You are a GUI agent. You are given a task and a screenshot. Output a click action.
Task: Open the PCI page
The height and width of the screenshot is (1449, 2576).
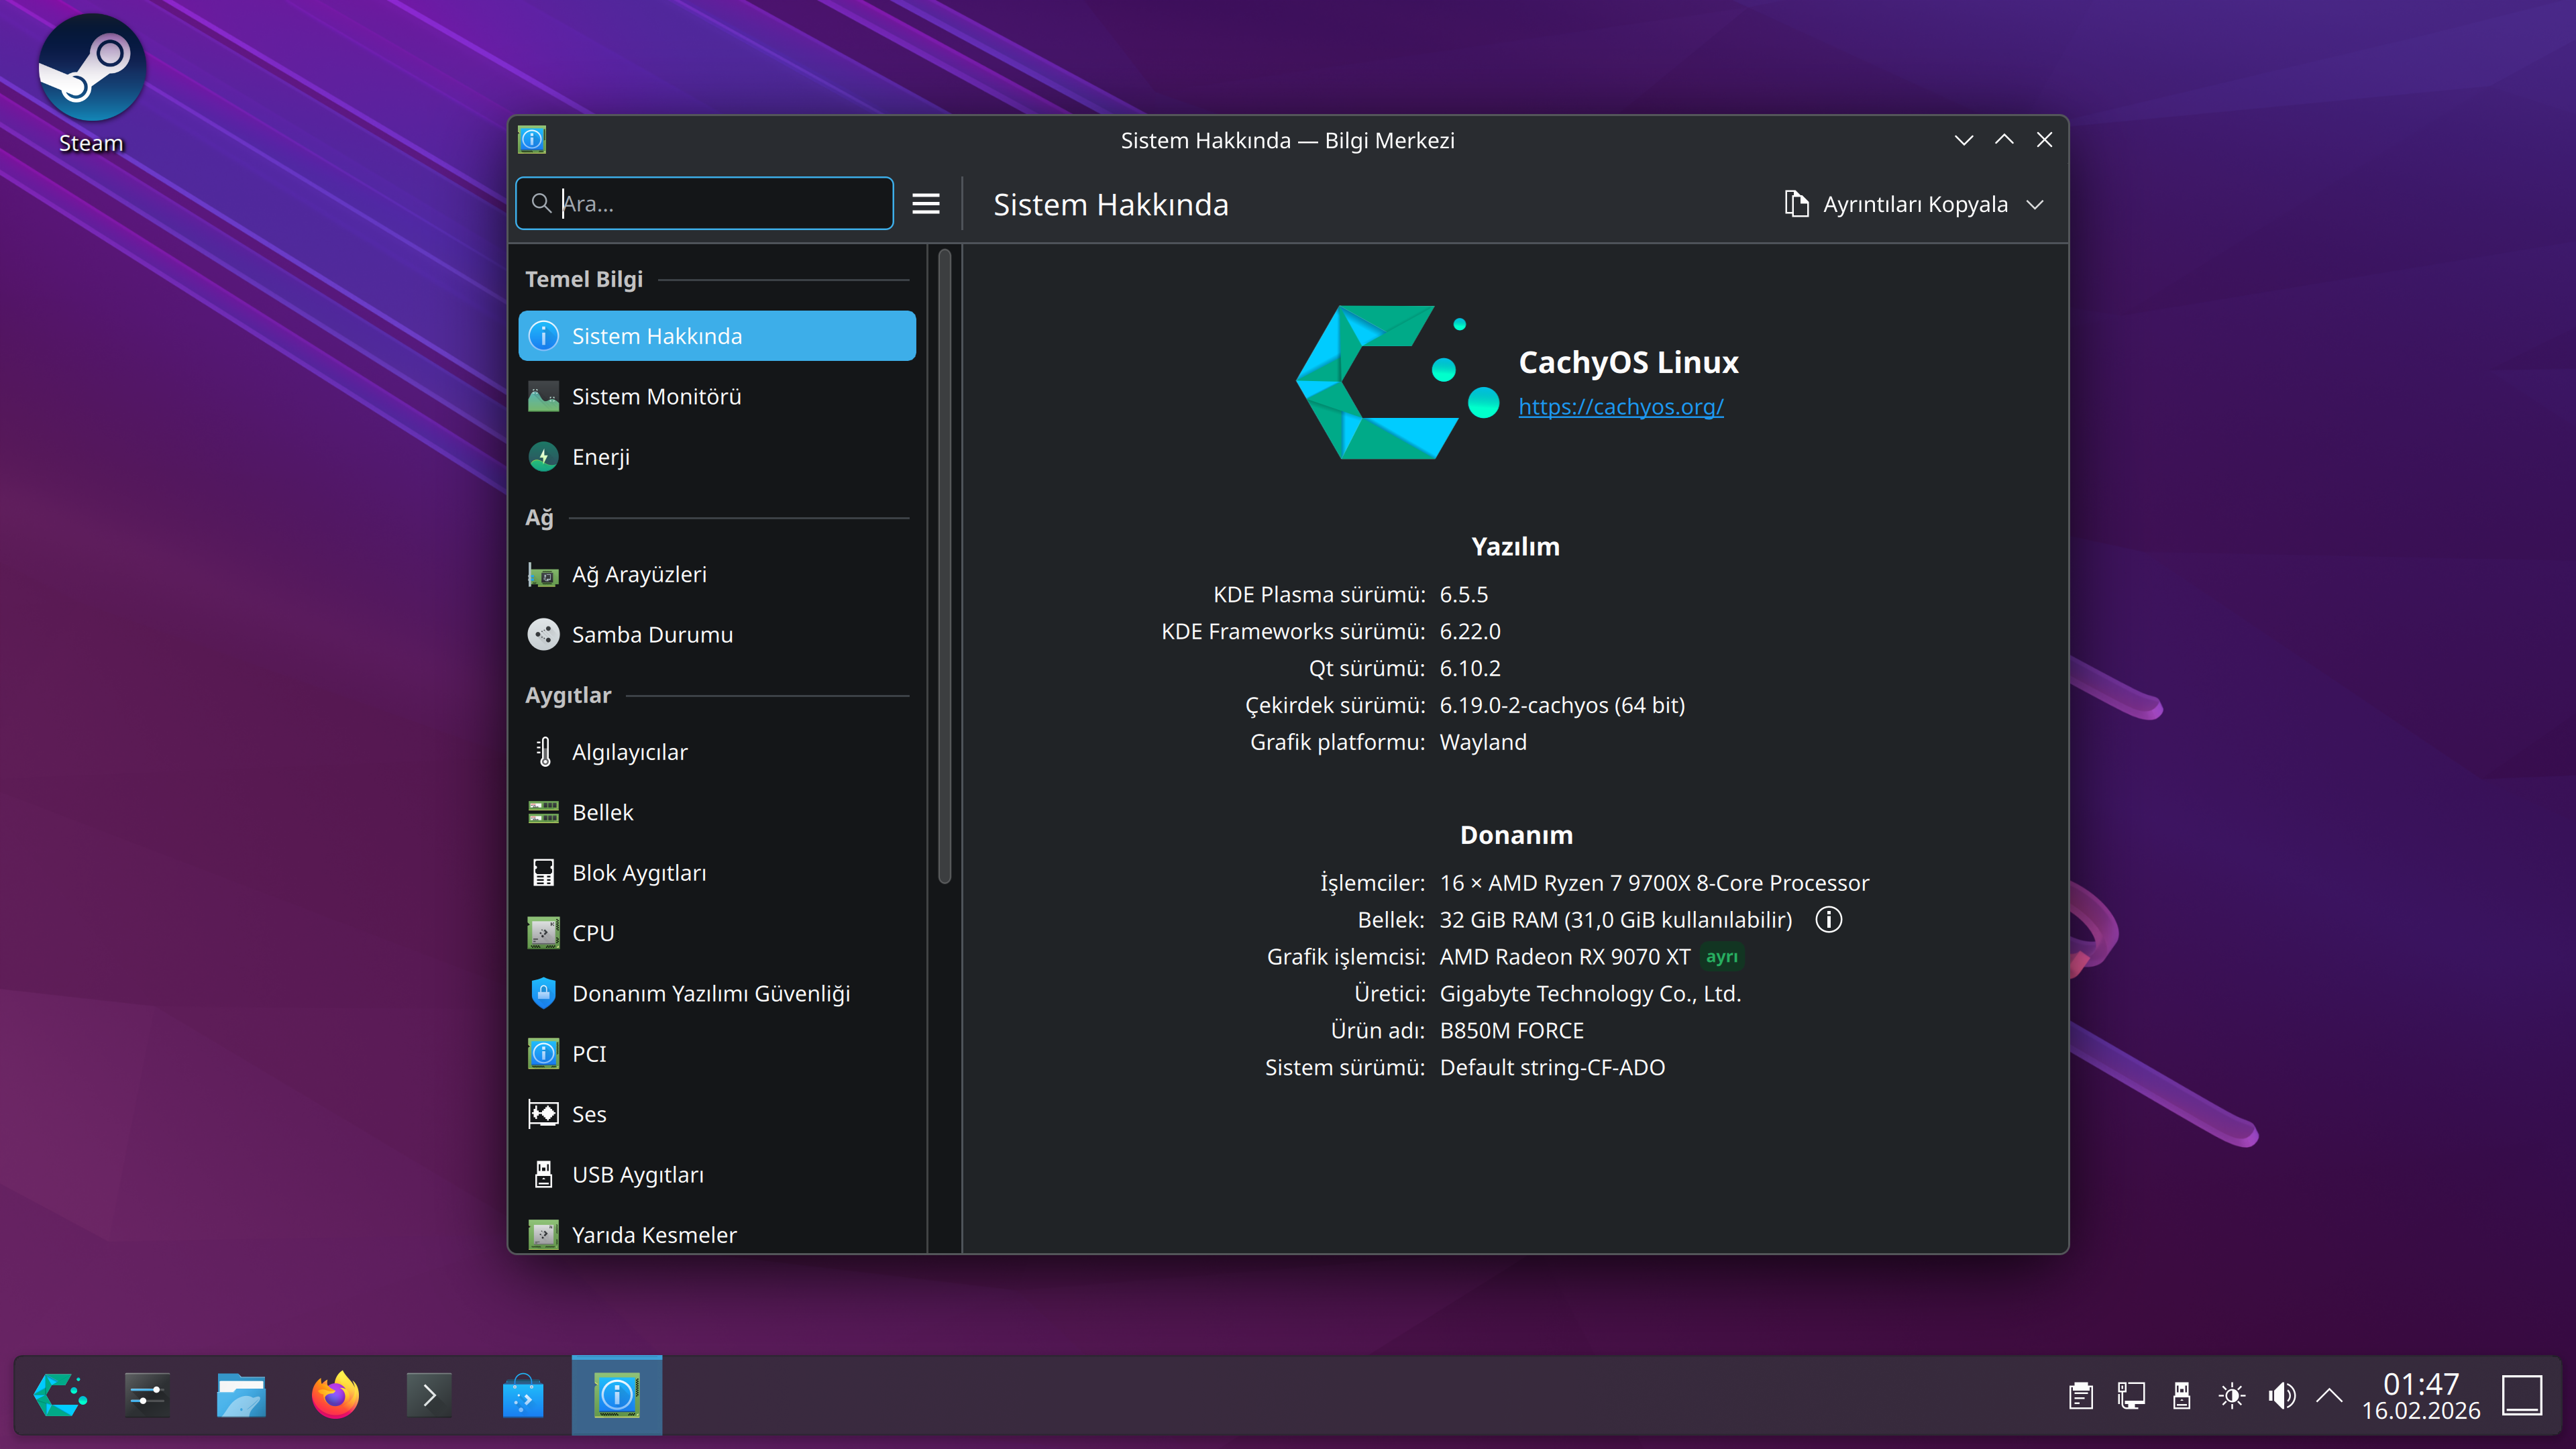(717, 1053)
